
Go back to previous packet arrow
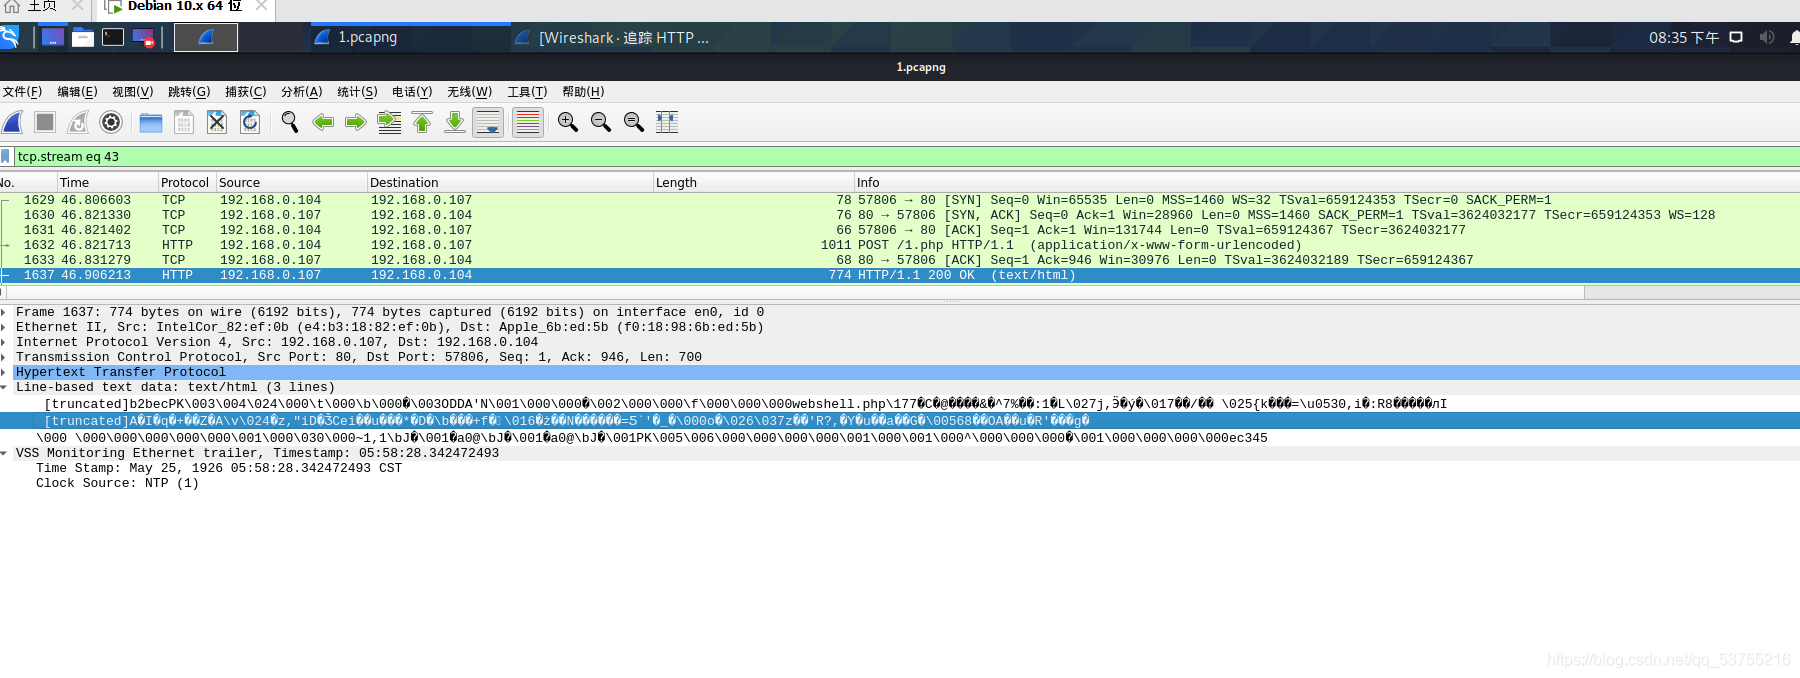[x=323, y=122]
